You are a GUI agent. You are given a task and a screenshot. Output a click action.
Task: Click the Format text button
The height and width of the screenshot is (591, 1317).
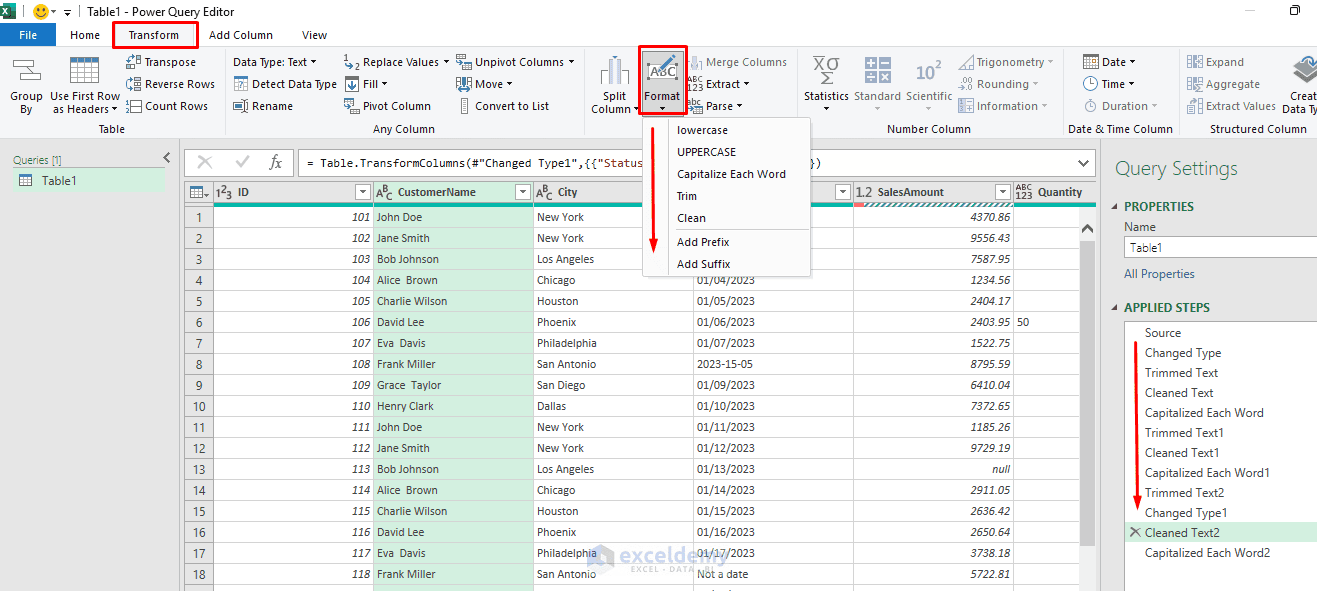(662, 84)
